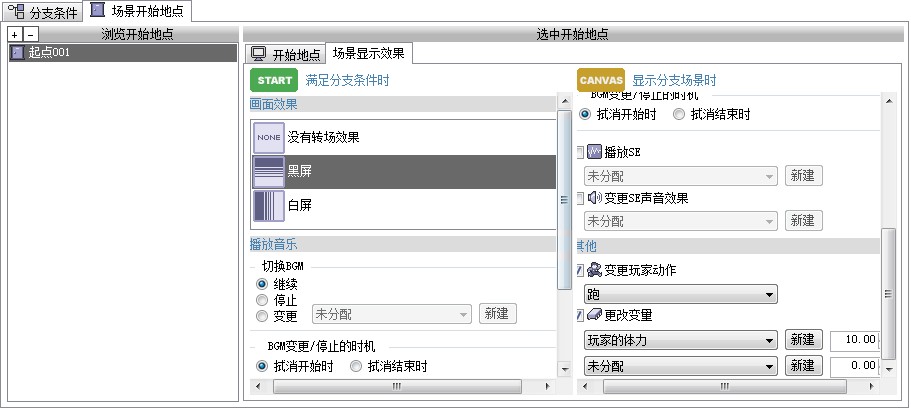Open the second variable 未分配 dropdown
The image size is (911, 409).
click(680, 367)
